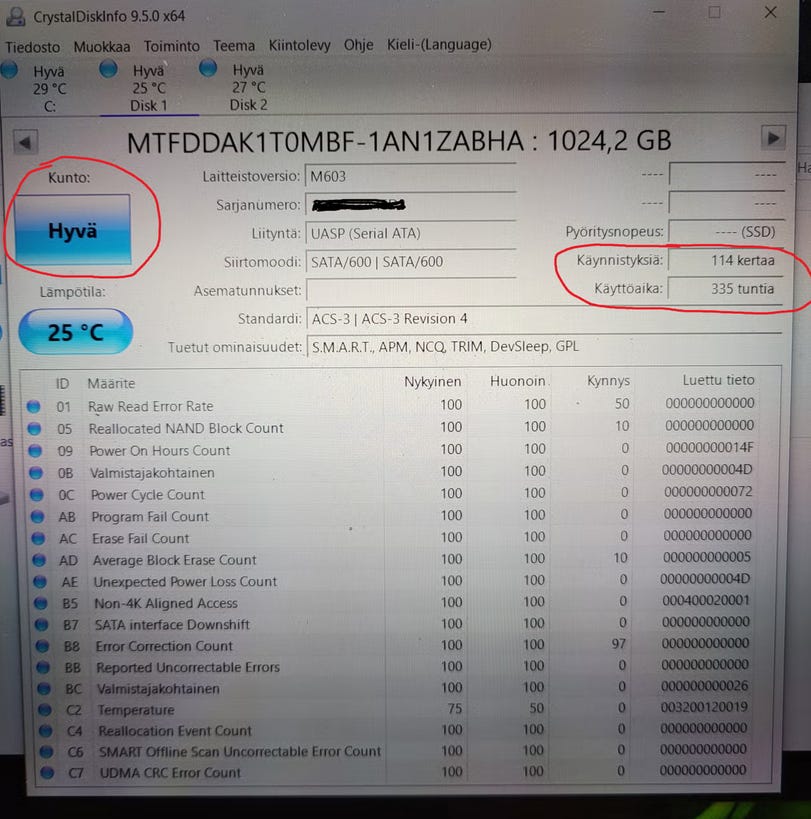Image resolution: width=811 pixels, height=819 pixels.
Task: Click status dot of SMART Offline Scan row
Action: click(46, 752)
